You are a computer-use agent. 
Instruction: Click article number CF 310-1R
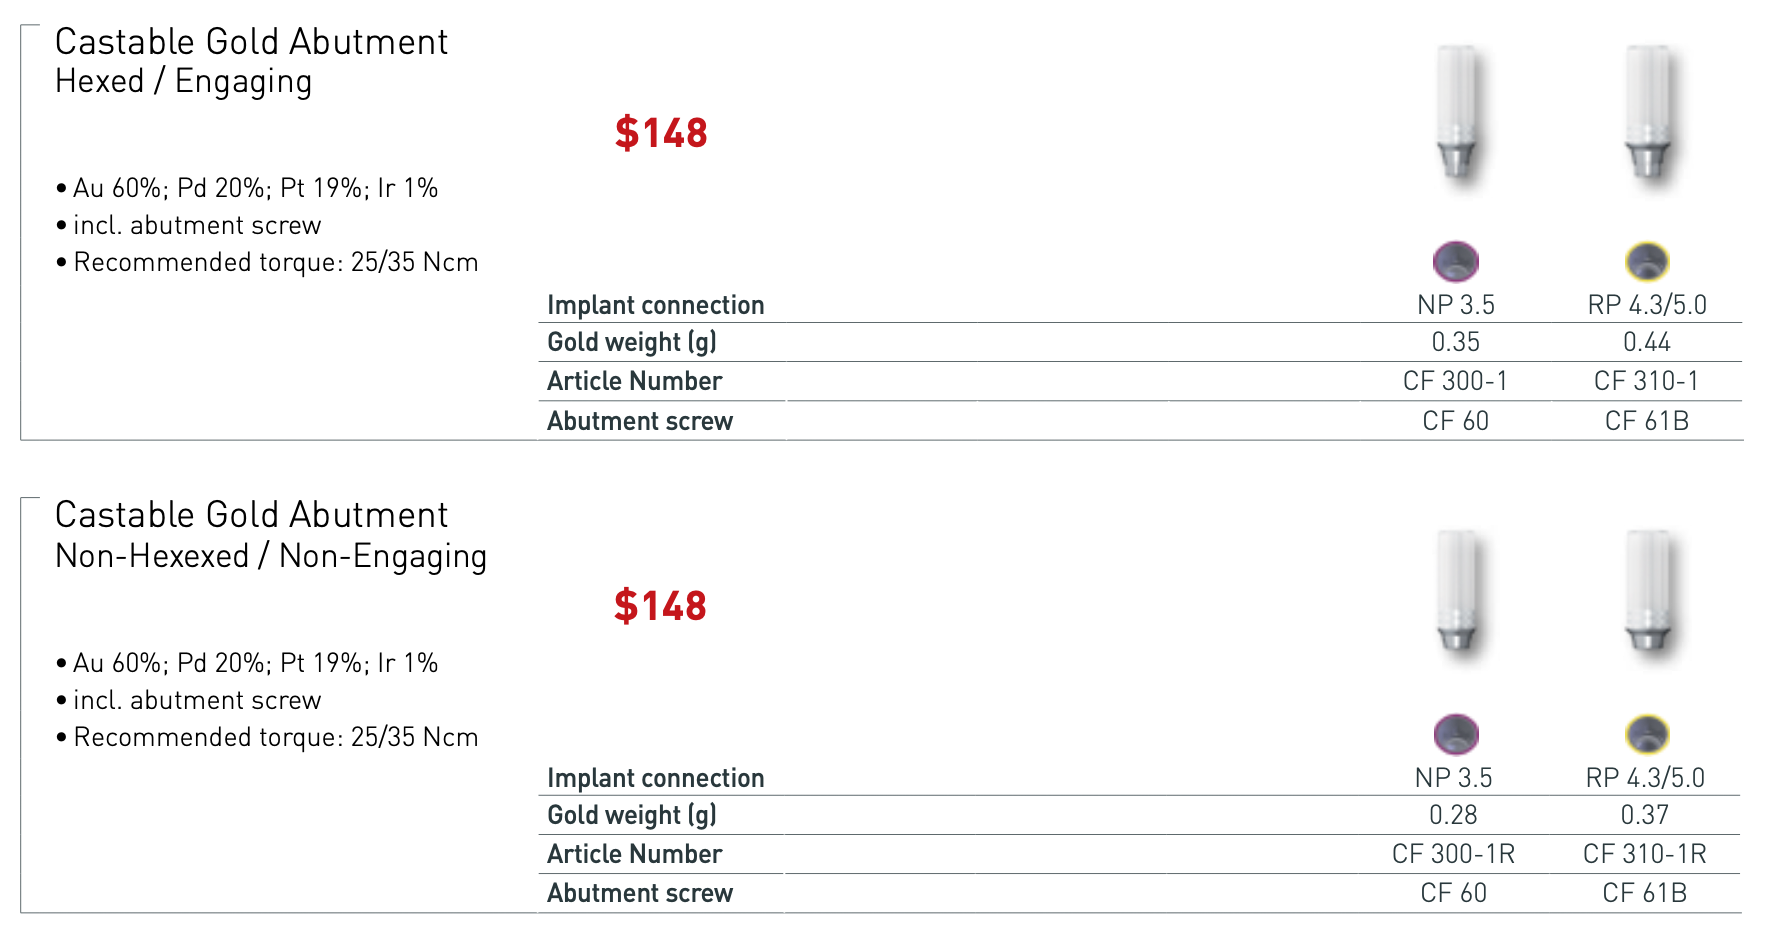tap(1644, 854)
